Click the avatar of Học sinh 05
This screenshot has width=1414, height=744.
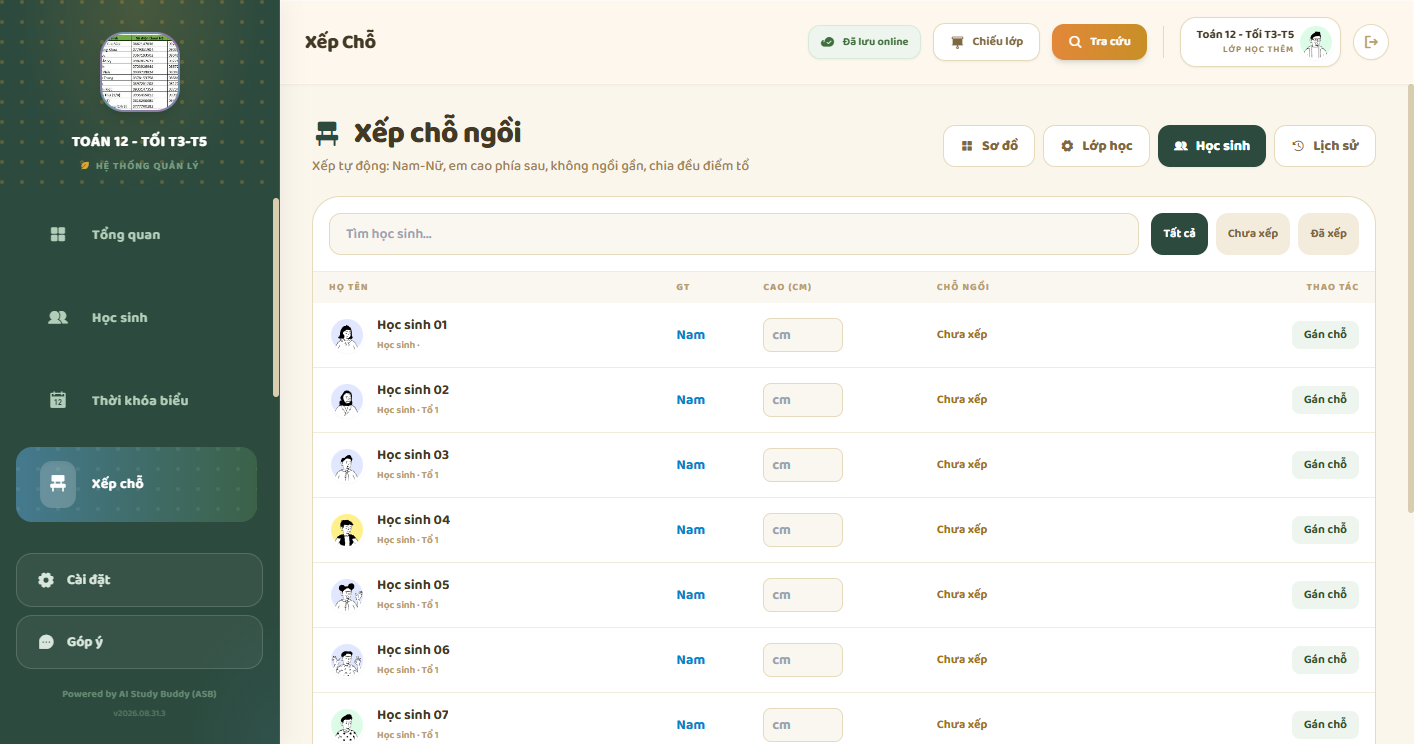[x=347, y=595]
